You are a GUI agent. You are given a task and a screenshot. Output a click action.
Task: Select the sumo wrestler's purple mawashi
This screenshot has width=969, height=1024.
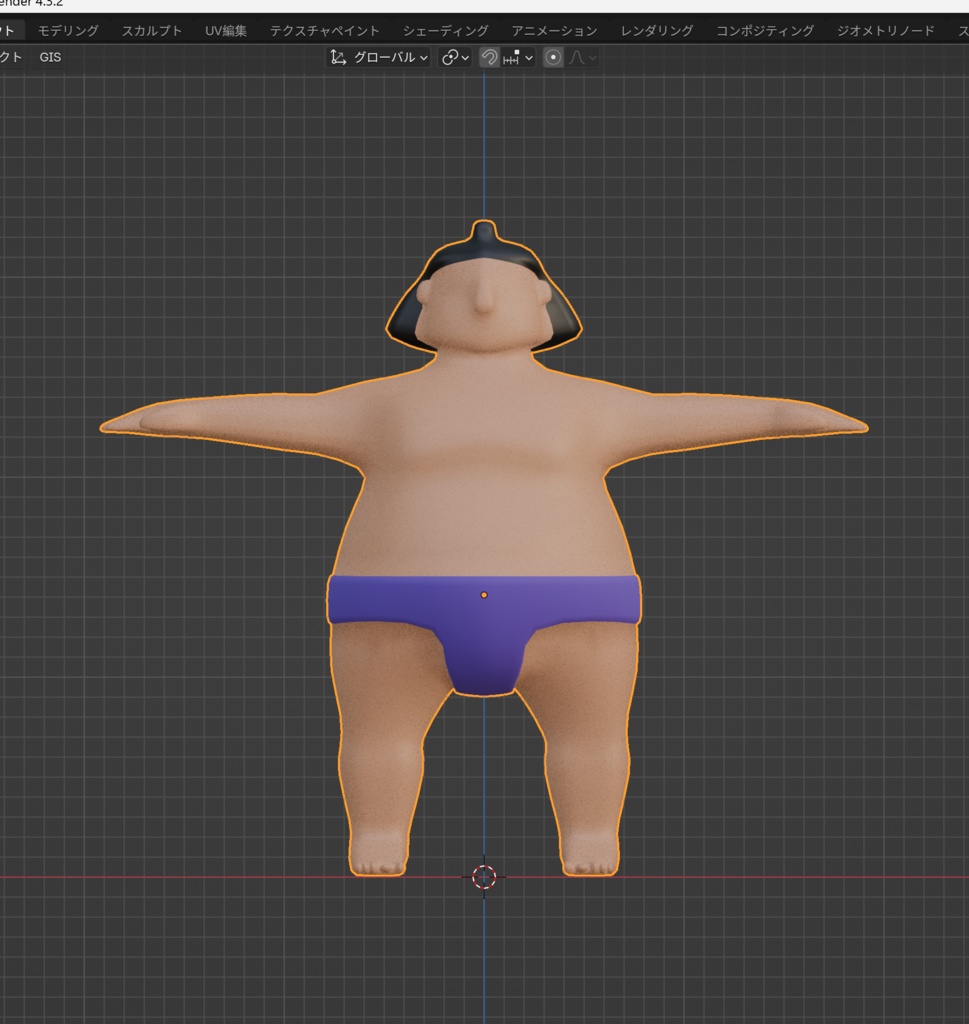tap(484, 627)
